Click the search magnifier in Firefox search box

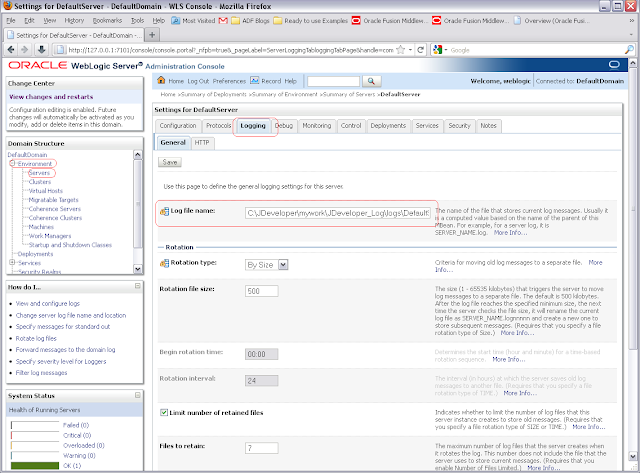[629, 50]
